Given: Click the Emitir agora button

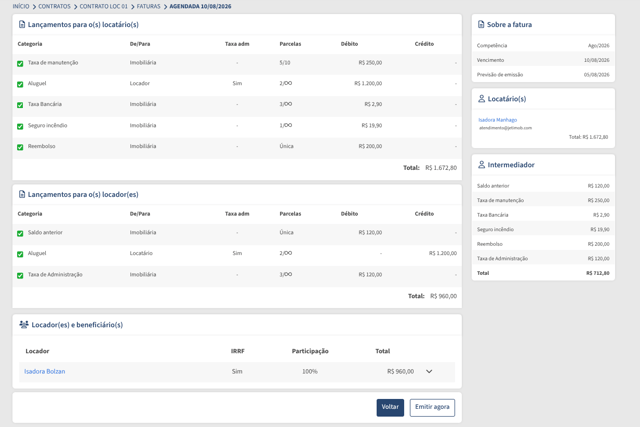Looking at the screenshot, I should [x=432, y=407].
